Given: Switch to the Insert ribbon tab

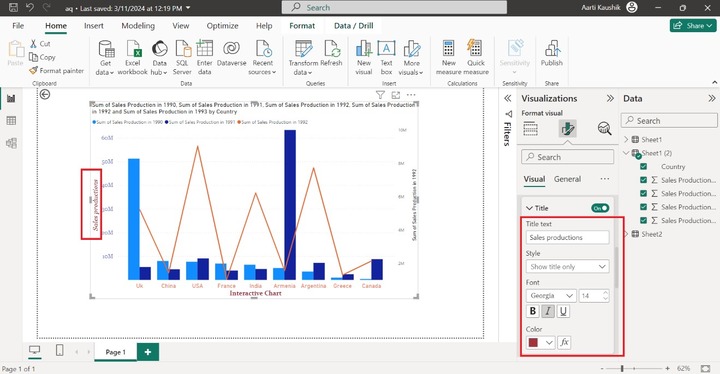Looking at the screenshot, I should pyautogui.click(x=94, y=26).
